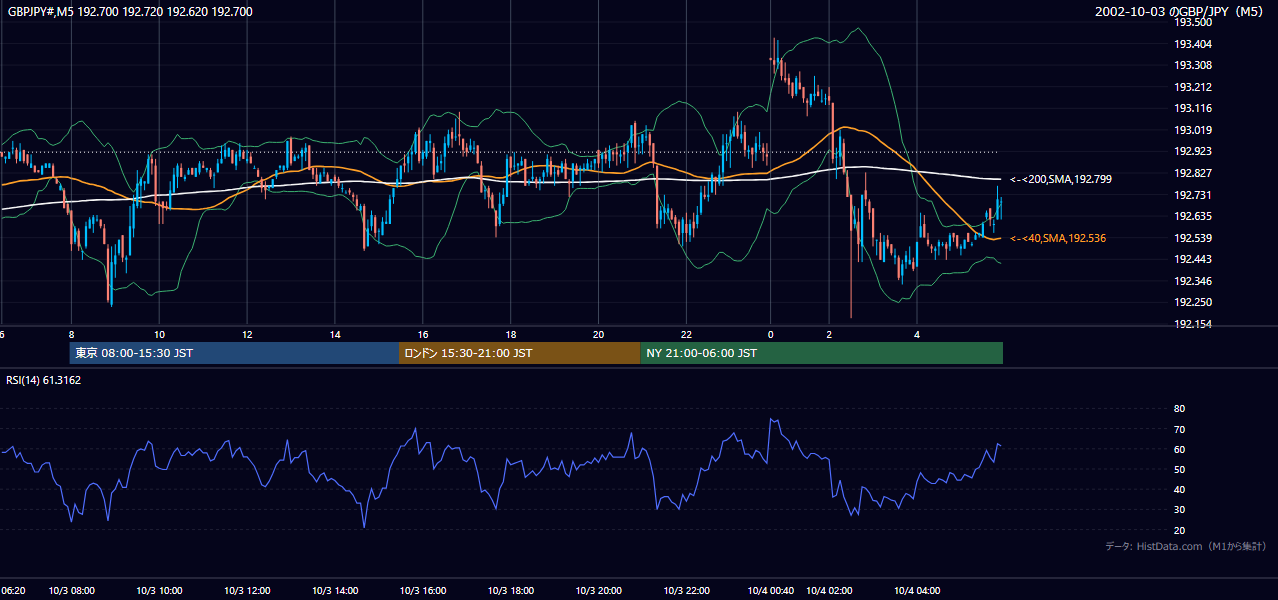Click the 193.500 price axis label
This screenshot has width=1278, height=600.
click(1192, 22)
